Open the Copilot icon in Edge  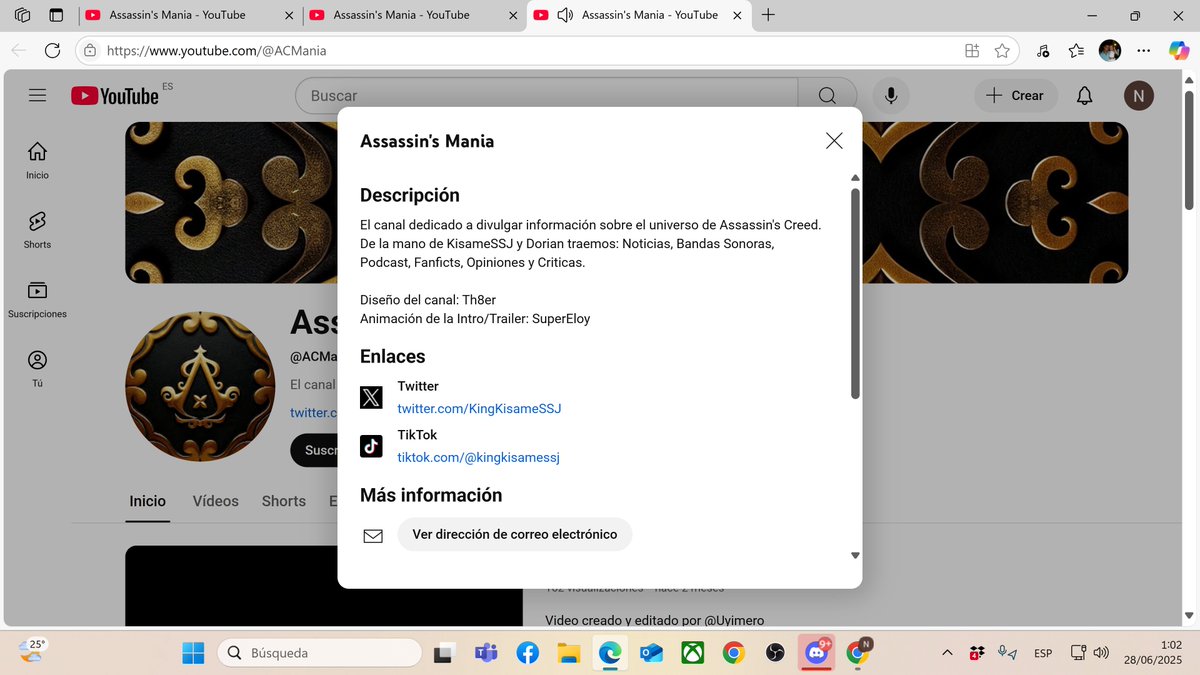click(x=1179, y=51)
